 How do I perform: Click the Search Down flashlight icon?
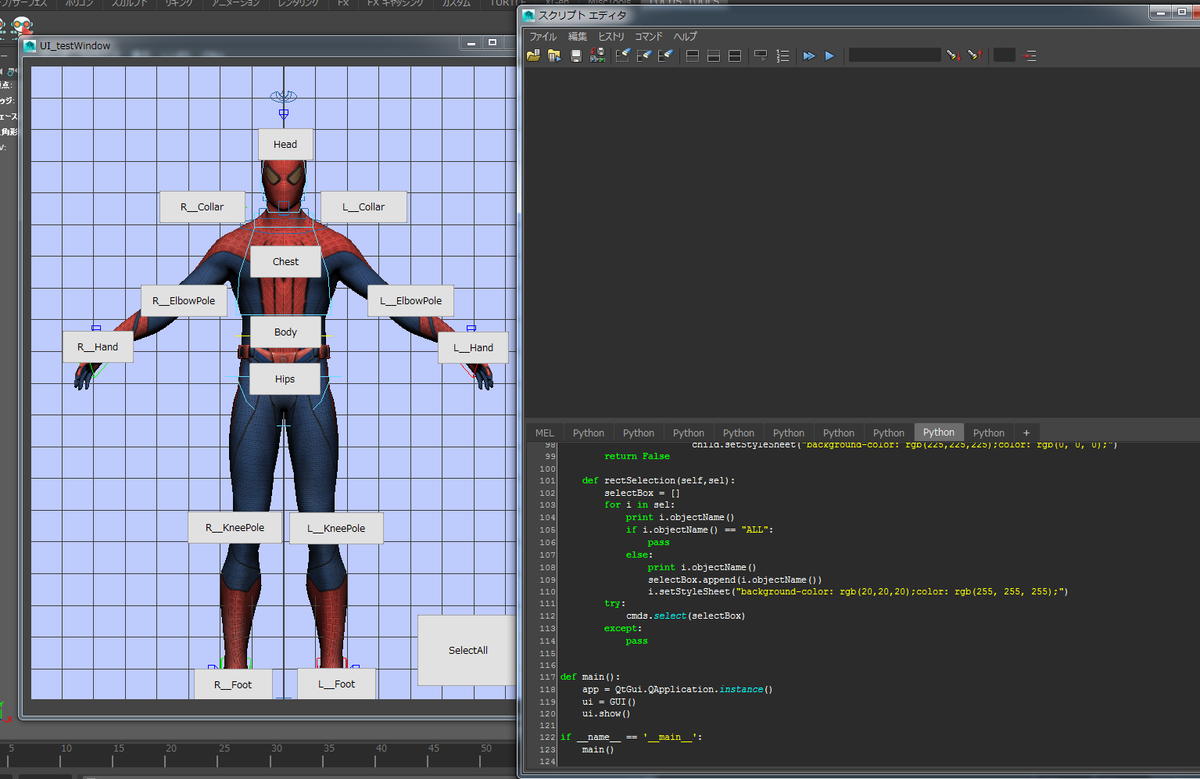click(953, 56)
